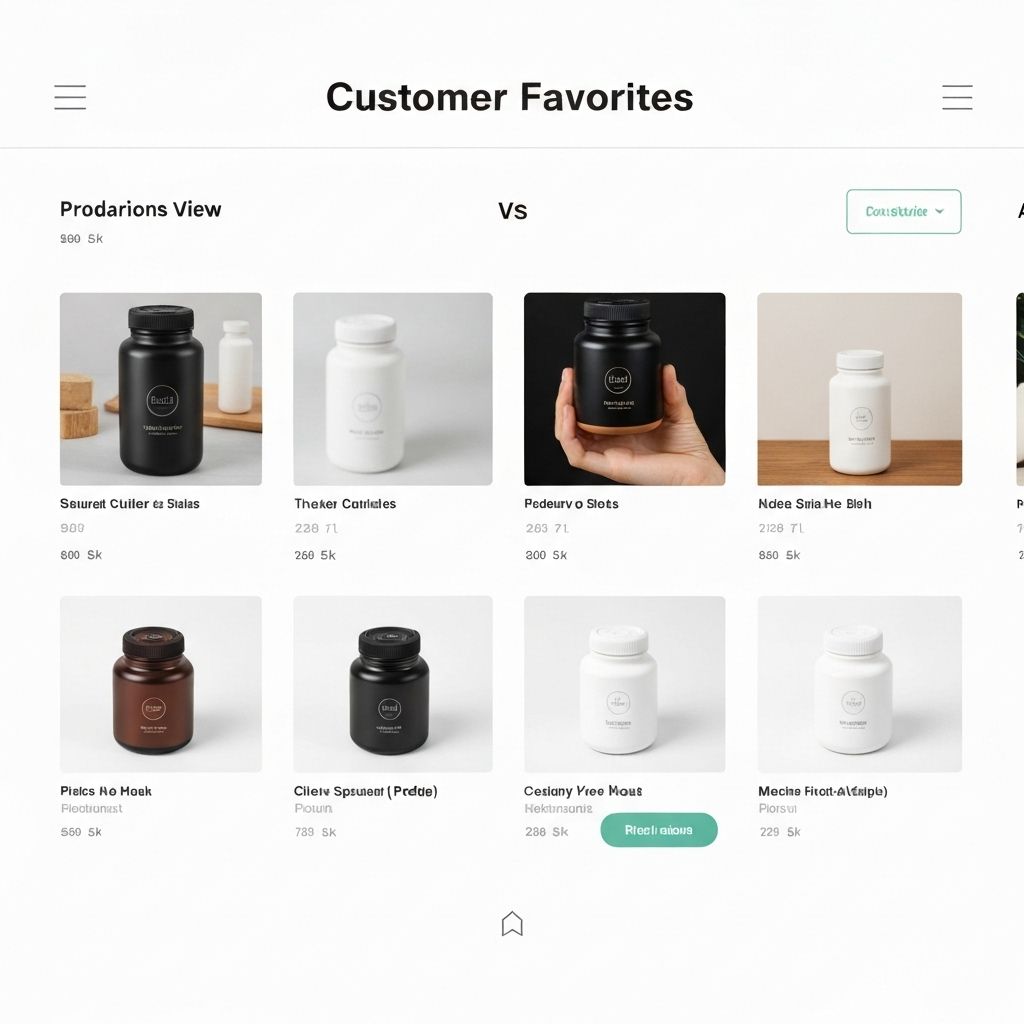Select the Pedeurv o Slots product title

571,504
